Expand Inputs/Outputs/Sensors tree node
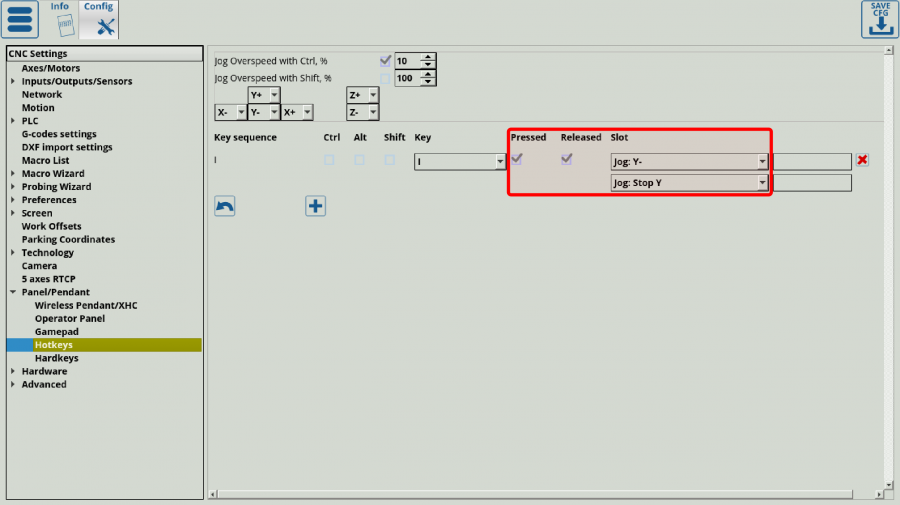The image size is (900, 505). pyautogui.click(x=12, y=81)
